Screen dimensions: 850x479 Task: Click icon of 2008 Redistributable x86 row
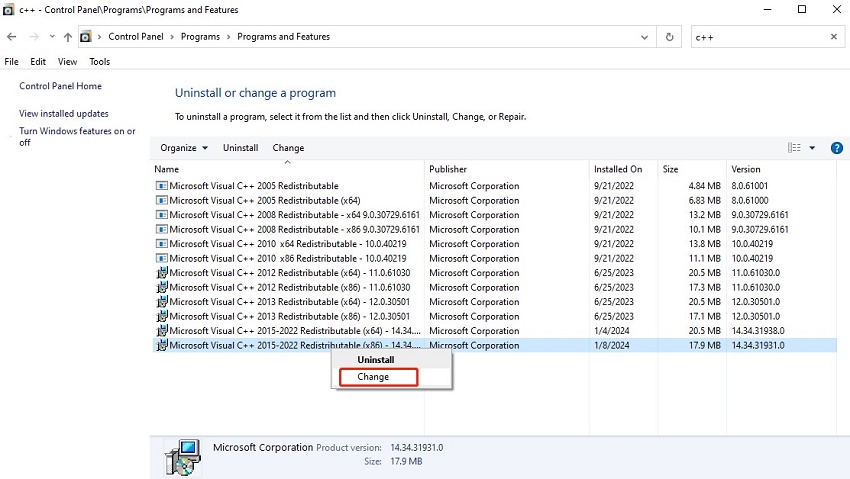(x=162, y=230)
